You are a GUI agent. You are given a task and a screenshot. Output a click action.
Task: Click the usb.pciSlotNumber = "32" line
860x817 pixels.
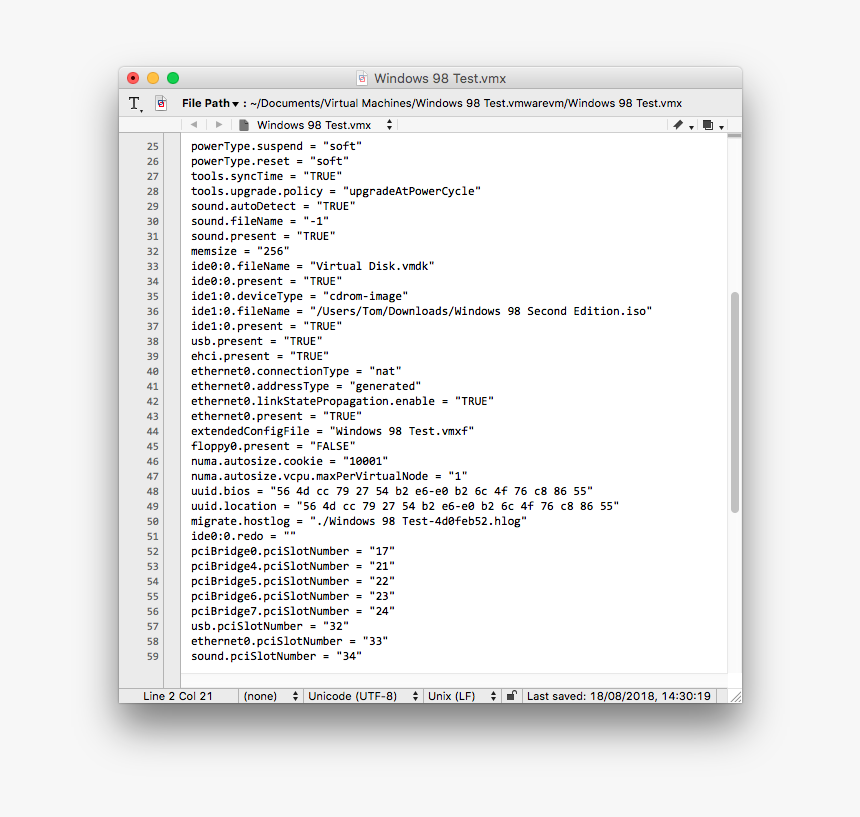270,626
